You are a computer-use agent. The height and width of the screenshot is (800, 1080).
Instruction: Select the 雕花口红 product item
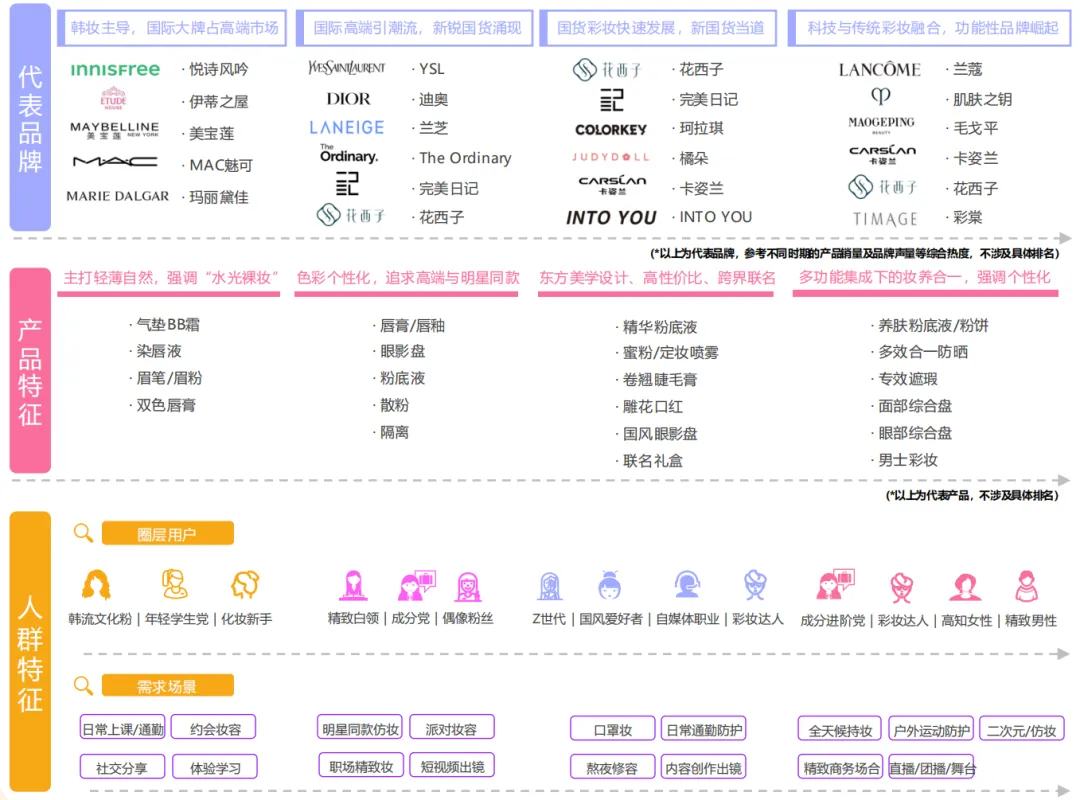(x=650, y=407)
